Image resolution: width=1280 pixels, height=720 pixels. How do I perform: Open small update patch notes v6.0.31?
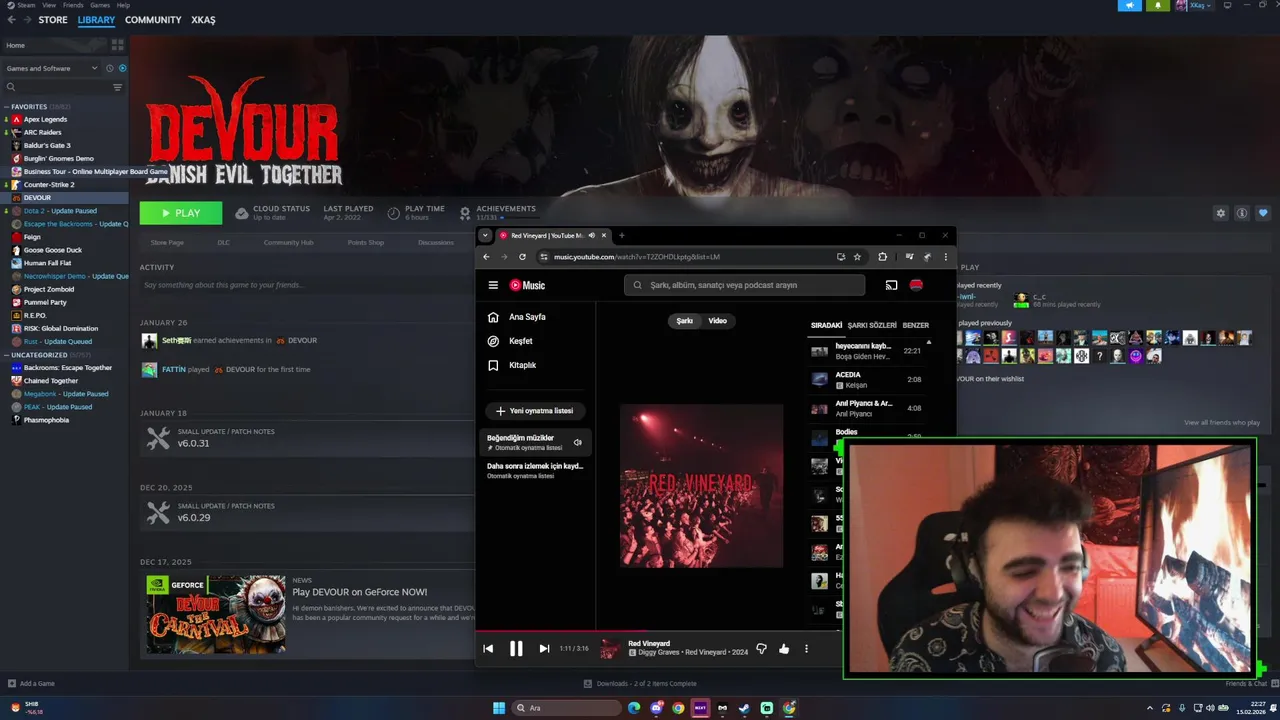coord(306,438)
